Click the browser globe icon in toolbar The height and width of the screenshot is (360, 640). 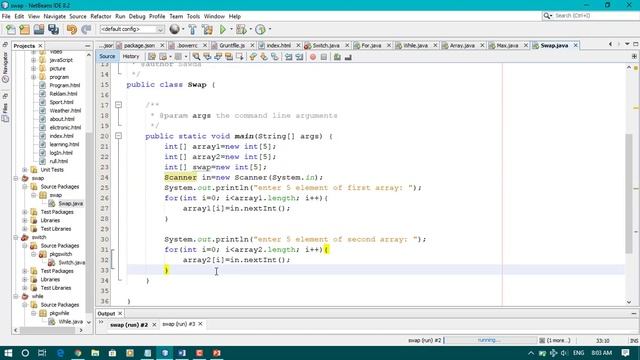coord(174,29)
